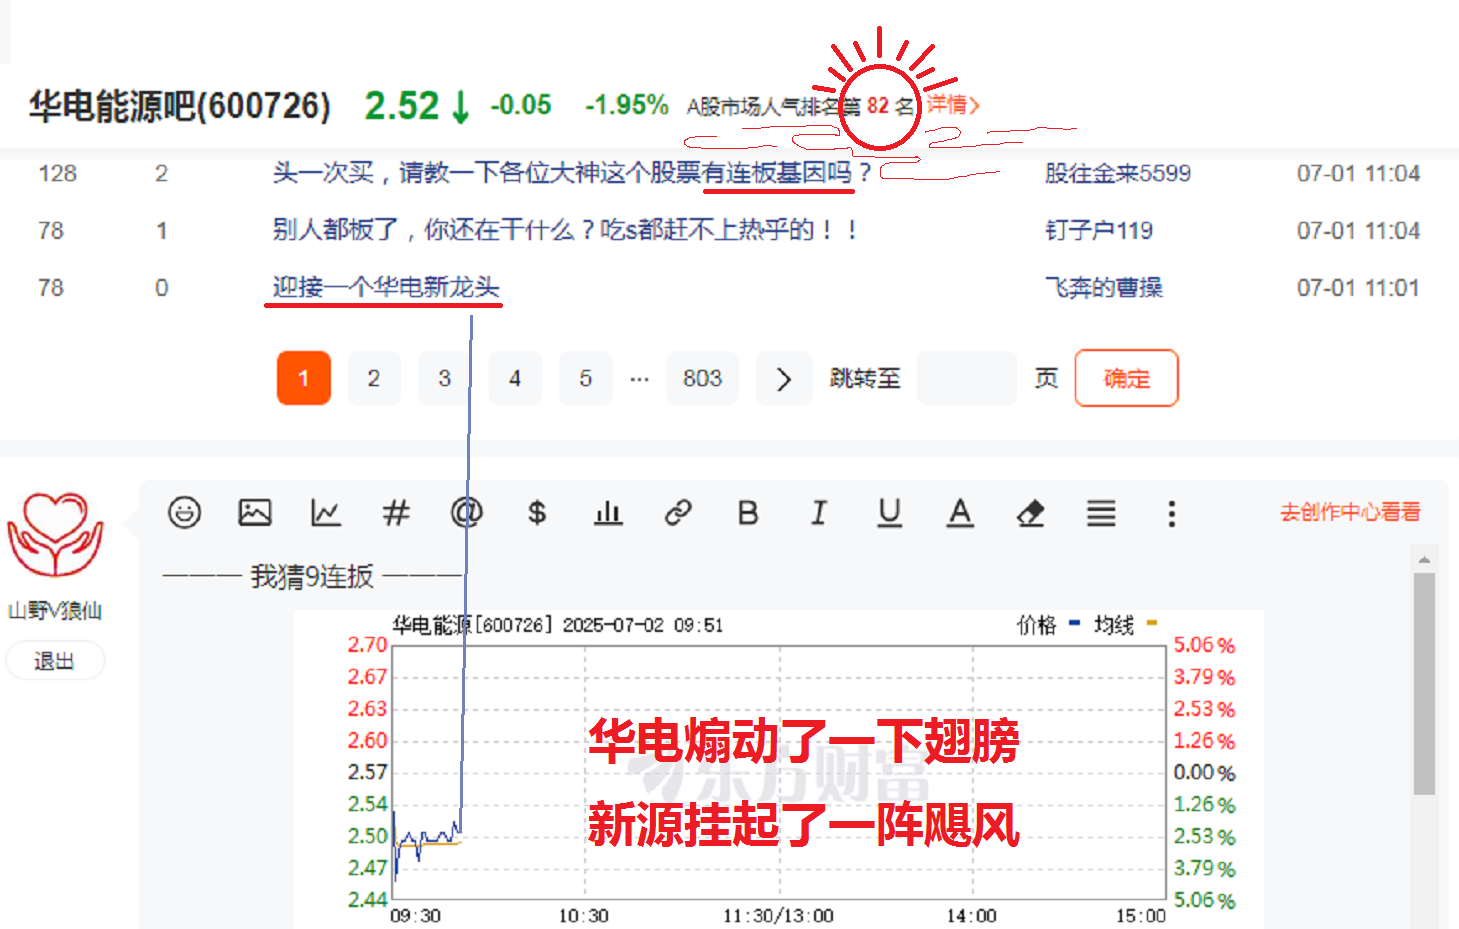The image size is (1459, 929).
Task: Click the embedded stock chart image
Action: pos(779,768)
